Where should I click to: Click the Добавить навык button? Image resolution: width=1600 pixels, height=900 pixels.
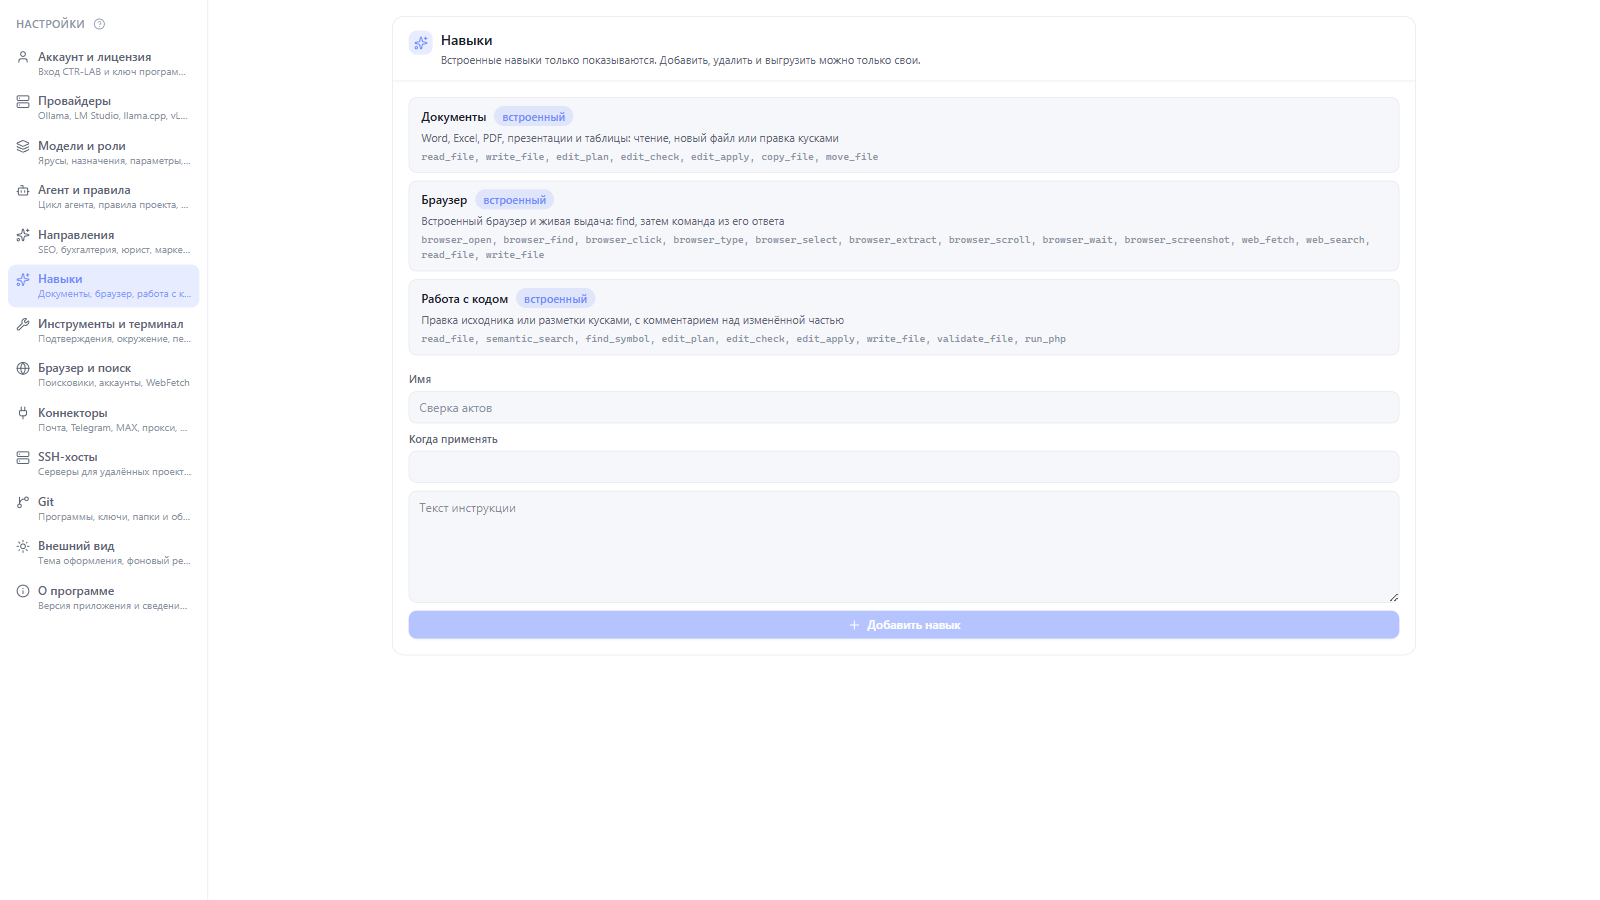tap(904, 625)
